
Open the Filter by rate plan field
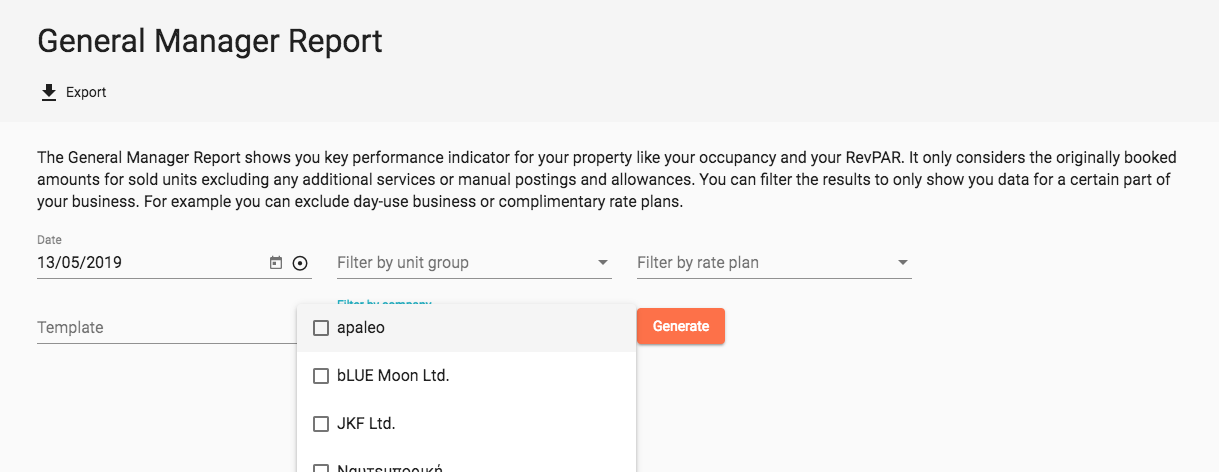tap(774, 263)
